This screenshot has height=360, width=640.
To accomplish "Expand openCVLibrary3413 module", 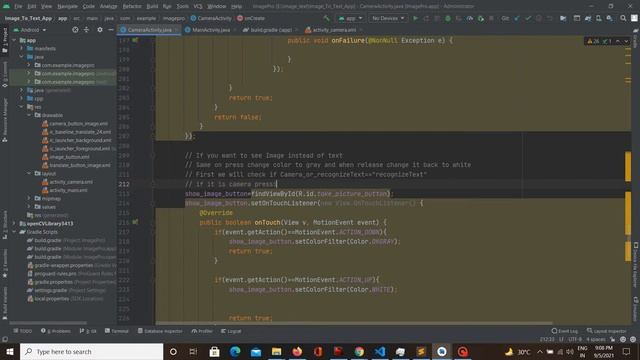I will (x=14, y=224).
